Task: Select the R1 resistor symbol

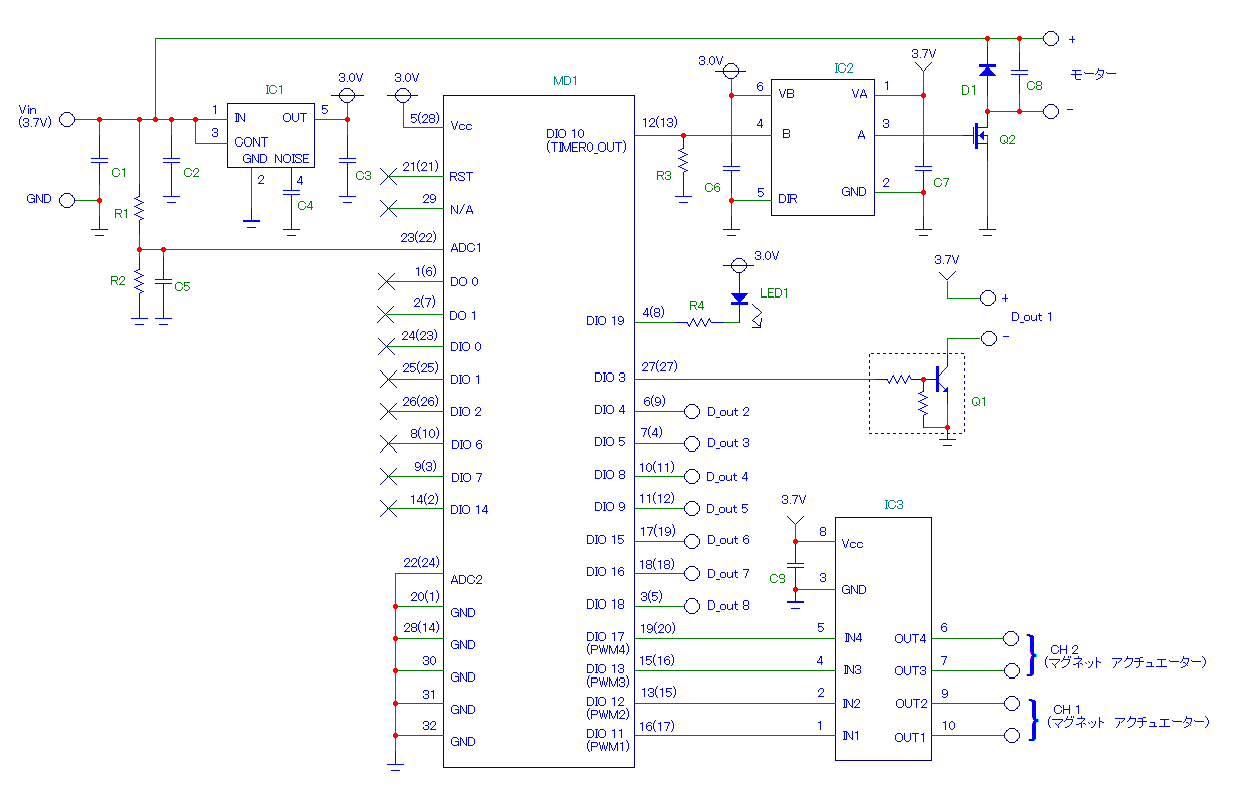Action: pos(139,209)
